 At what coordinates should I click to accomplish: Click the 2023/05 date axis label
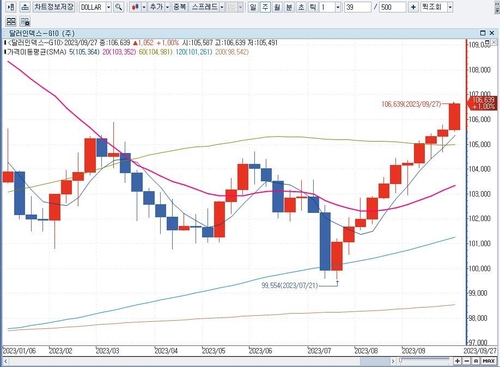pyautogui.click(x=213, y=351)
